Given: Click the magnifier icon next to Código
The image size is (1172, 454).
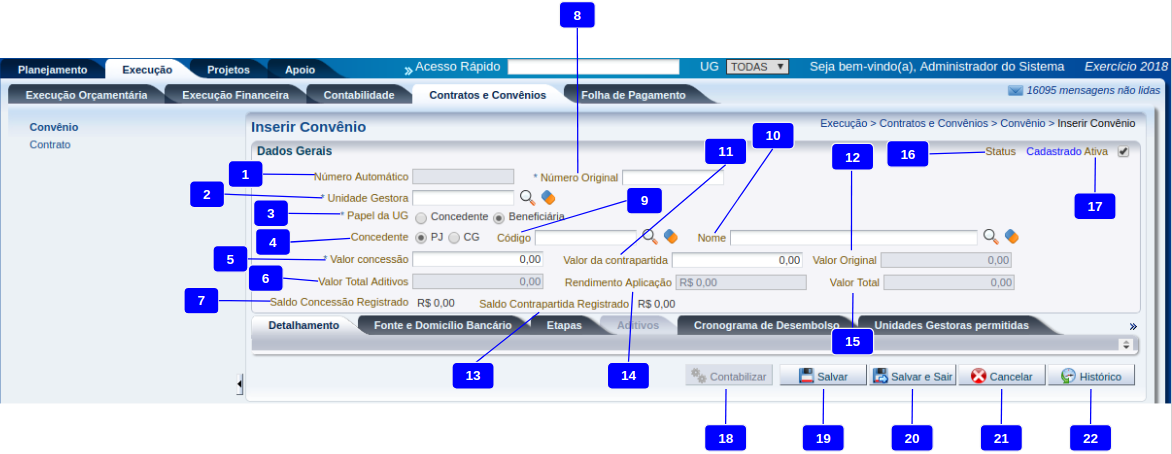Looking at the screenshot, I should click(x=649, y=237).
